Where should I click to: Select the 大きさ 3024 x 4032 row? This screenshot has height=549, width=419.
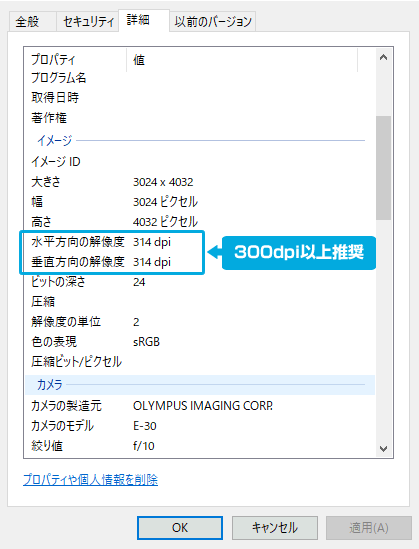click(x=200, y=182)
